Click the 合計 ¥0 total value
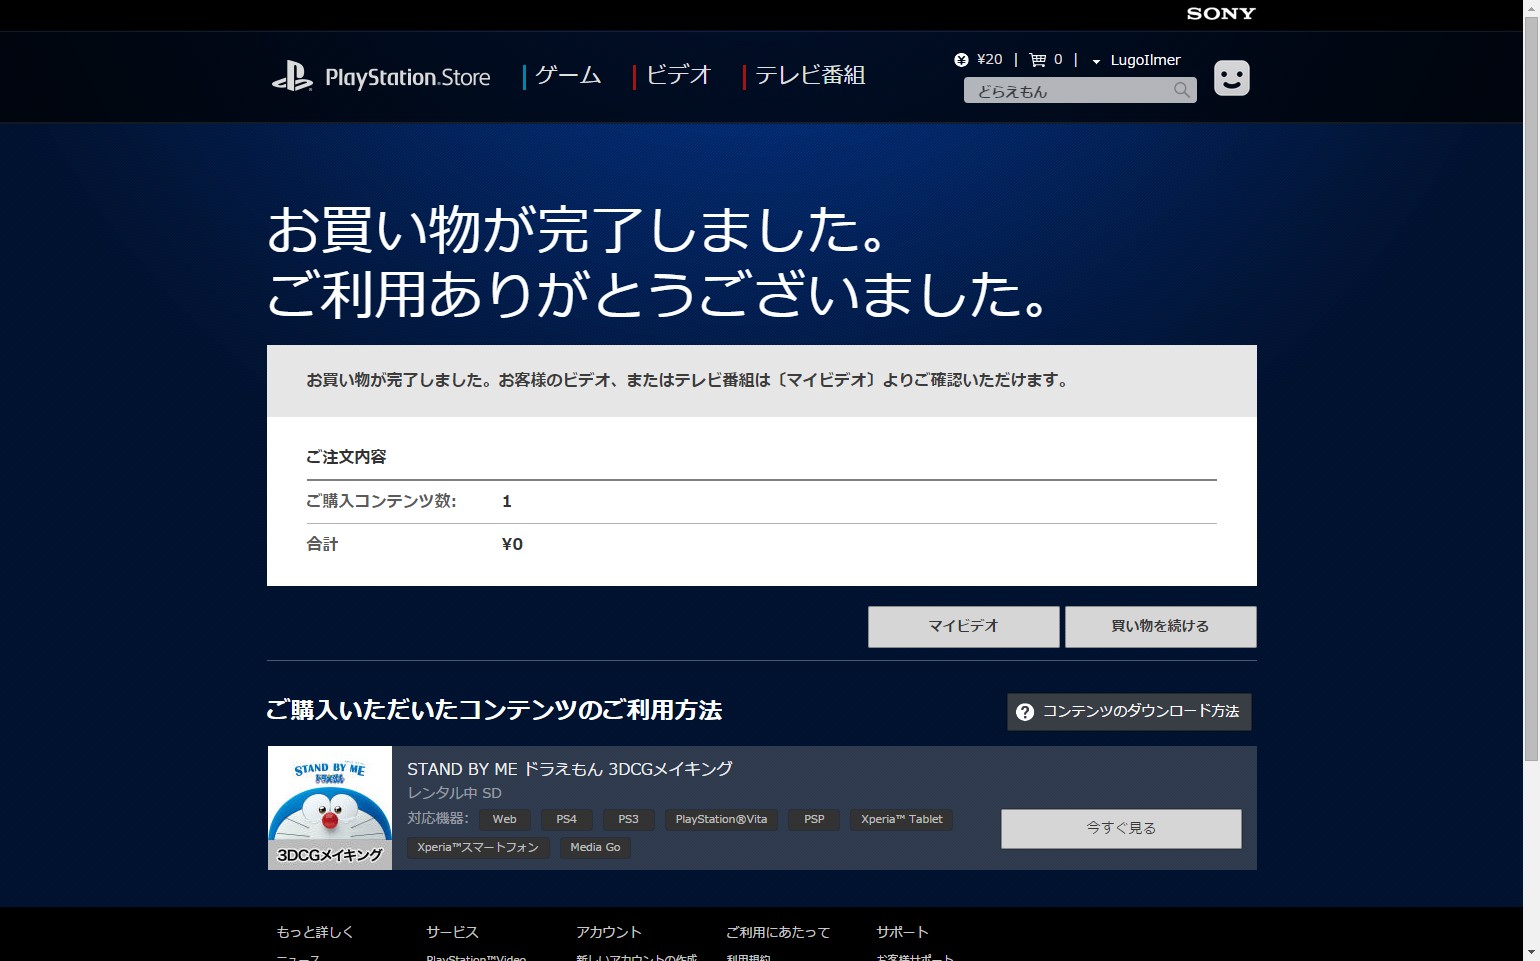Image resolution: width=1540 pixels, height=961 pixels. coord(512,544)
